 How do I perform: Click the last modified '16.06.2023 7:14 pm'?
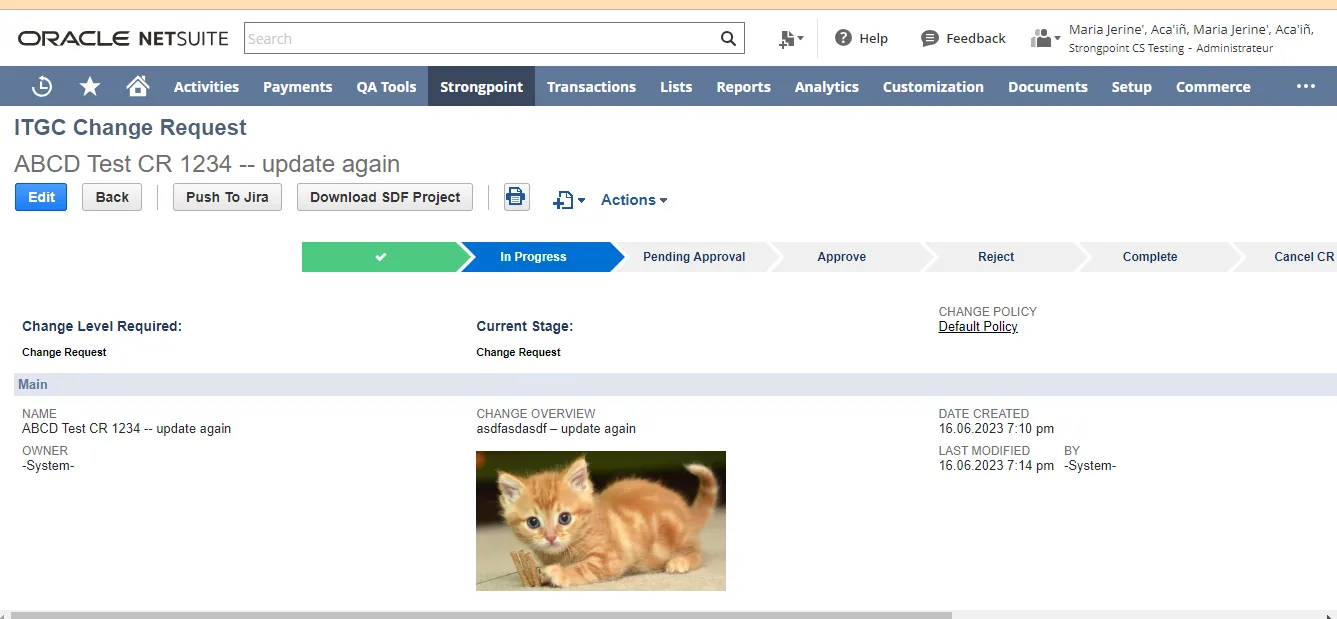click(996, 466)
